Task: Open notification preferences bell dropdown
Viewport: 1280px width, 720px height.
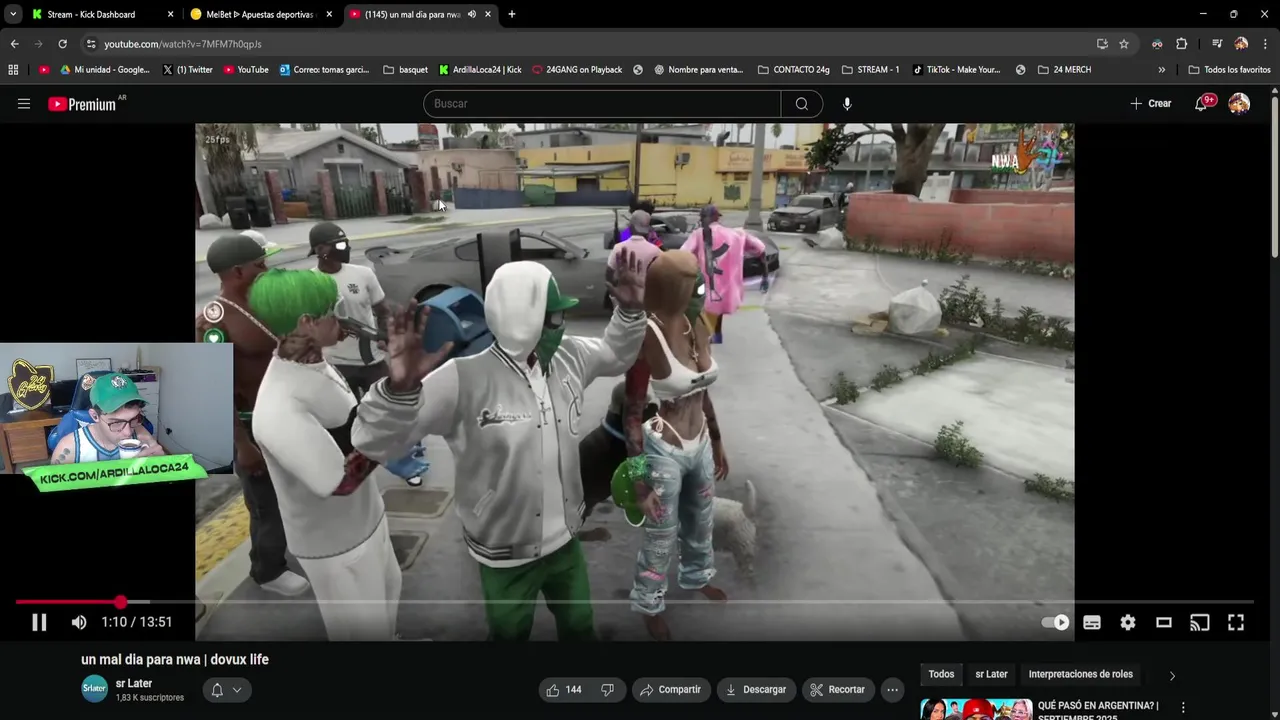Action: tap(227, 690)
